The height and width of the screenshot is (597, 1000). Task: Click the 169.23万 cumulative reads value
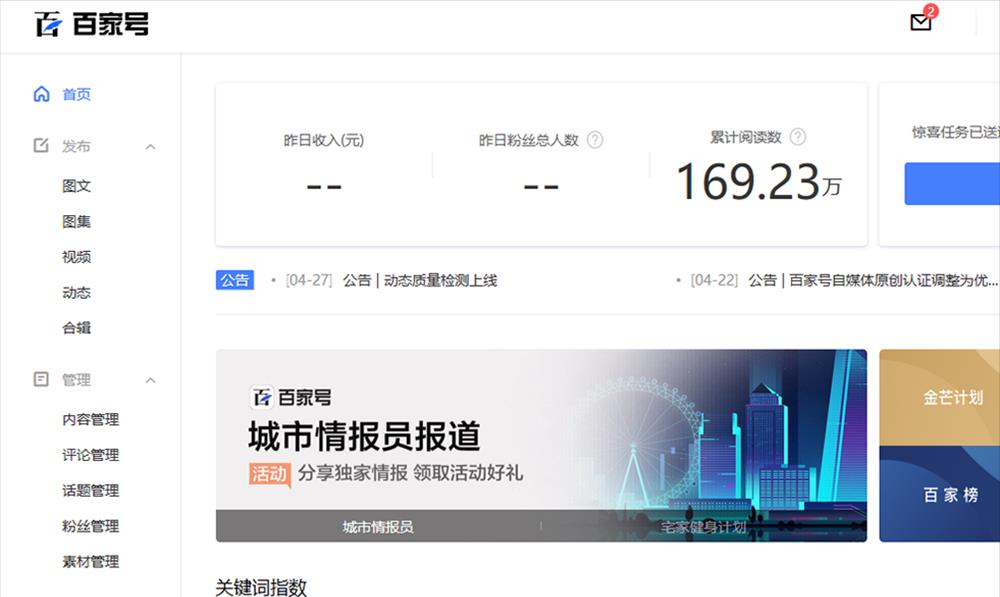point(759,182)
